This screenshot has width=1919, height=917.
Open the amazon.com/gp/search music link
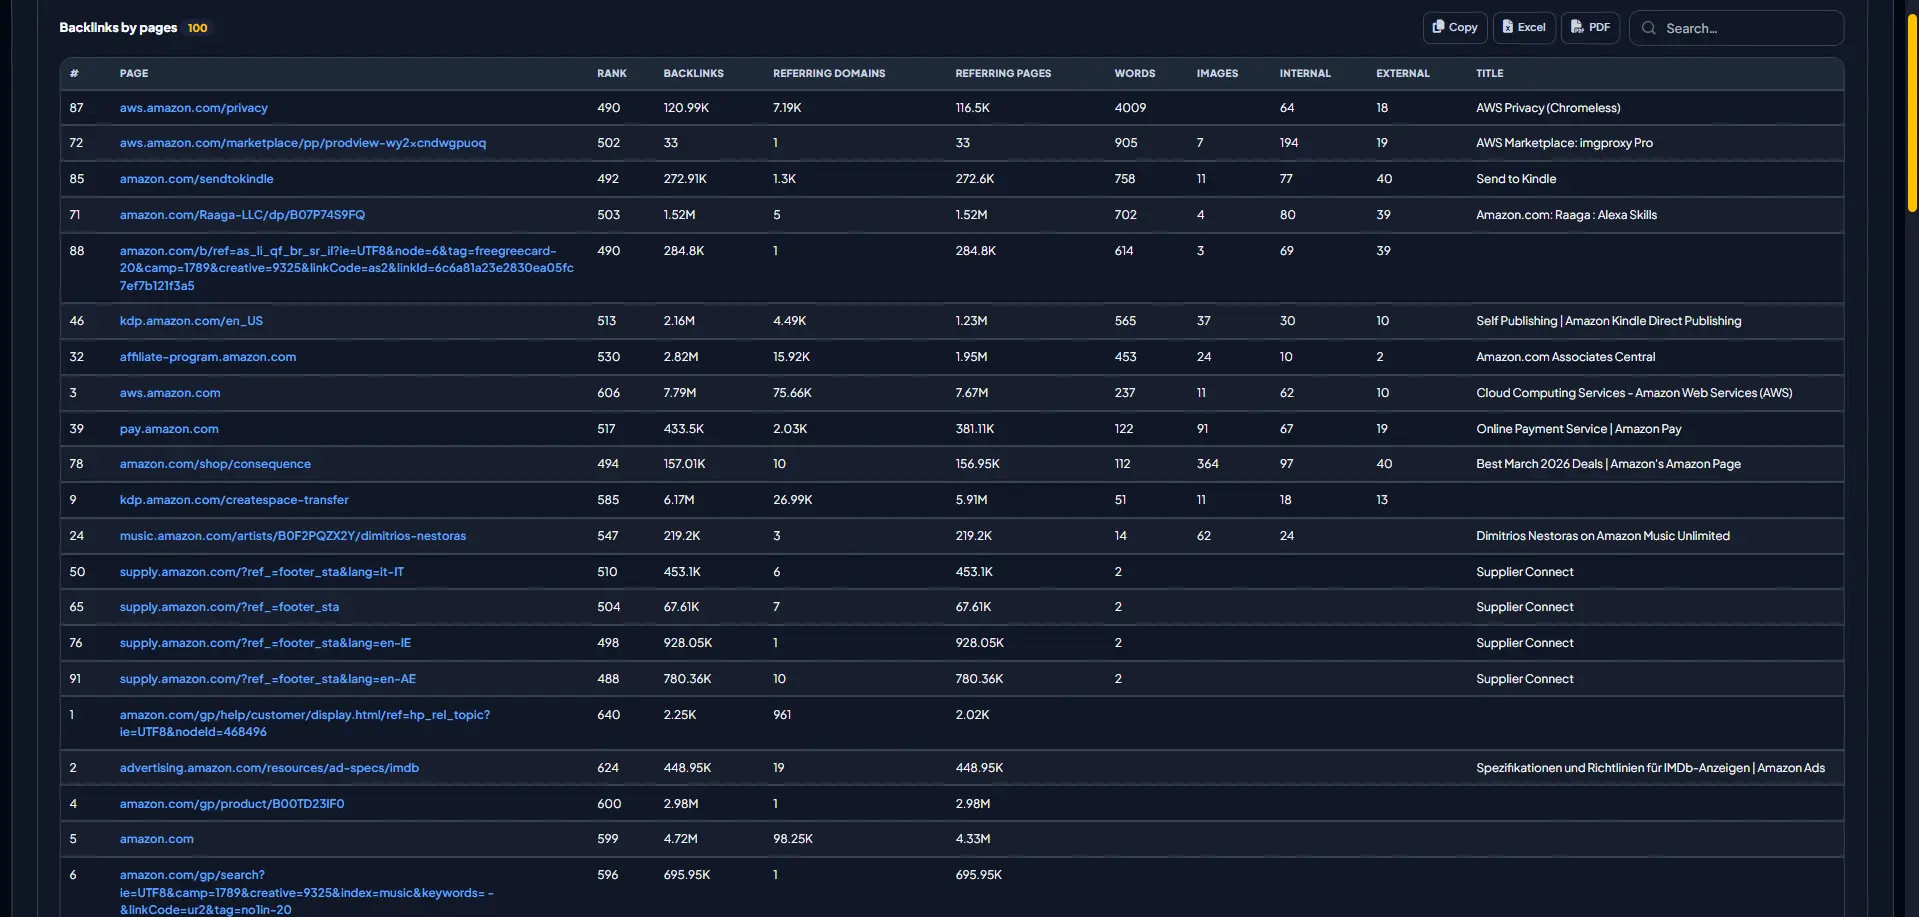[x=307, y=892]
